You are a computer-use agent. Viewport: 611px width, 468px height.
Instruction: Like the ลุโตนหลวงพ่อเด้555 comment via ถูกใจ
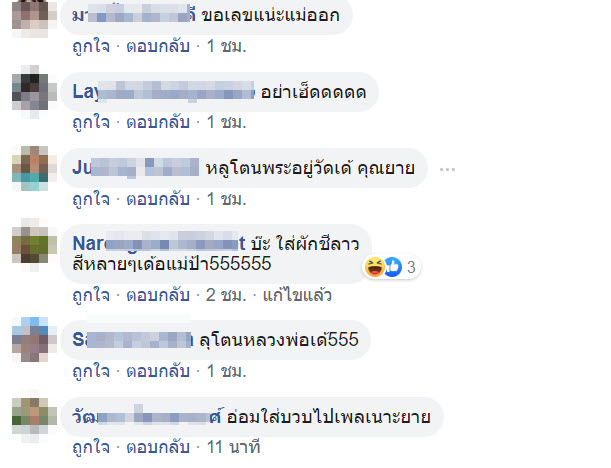(x=91, y=371)
